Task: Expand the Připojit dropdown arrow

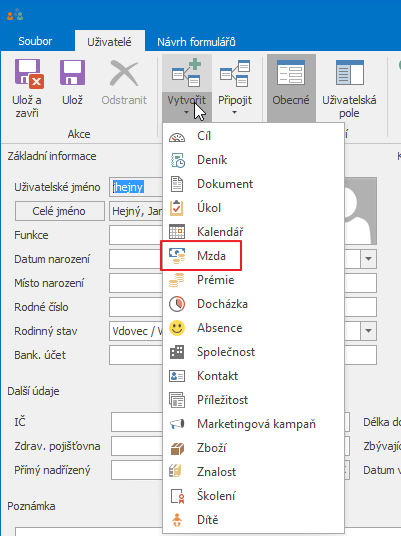Action: pyautogui.click(x=235, y=112)
